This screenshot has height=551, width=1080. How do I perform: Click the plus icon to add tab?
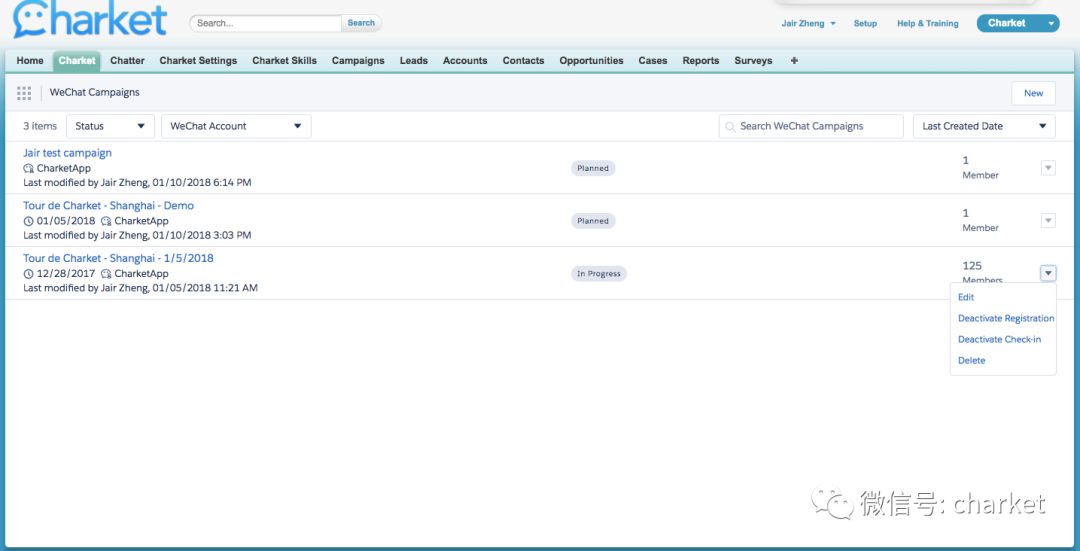click(x=794, y=61)
